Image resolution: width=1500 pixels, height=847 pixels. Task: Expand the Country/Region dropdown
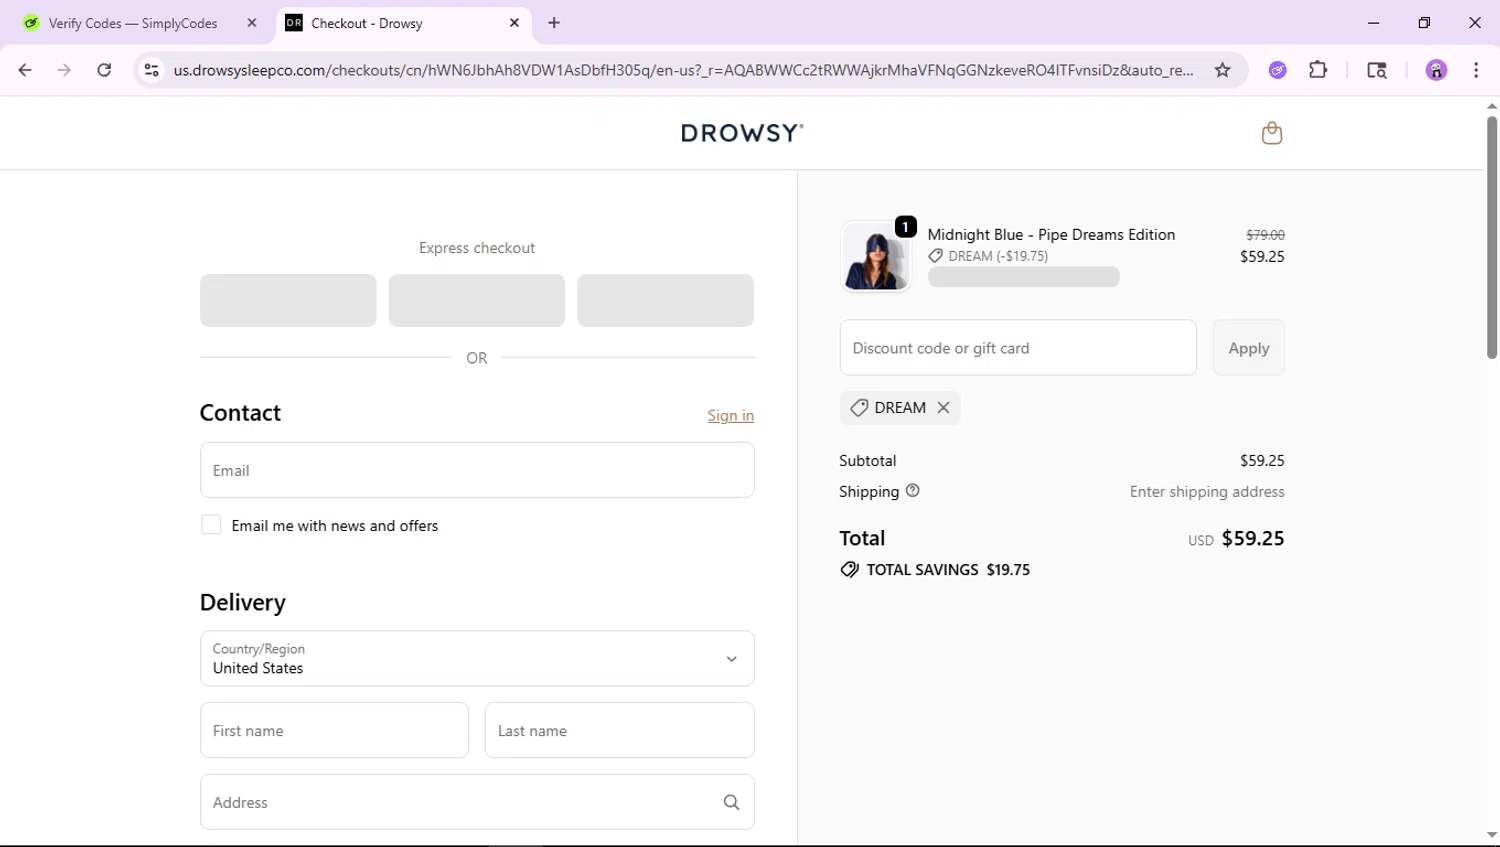(477, 658)
